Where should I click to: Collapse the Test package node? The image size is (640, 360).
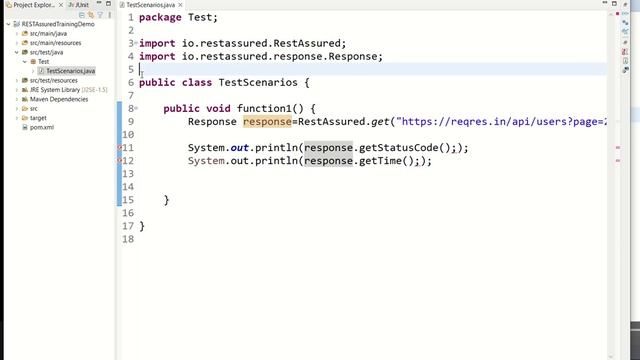(25, 62)
